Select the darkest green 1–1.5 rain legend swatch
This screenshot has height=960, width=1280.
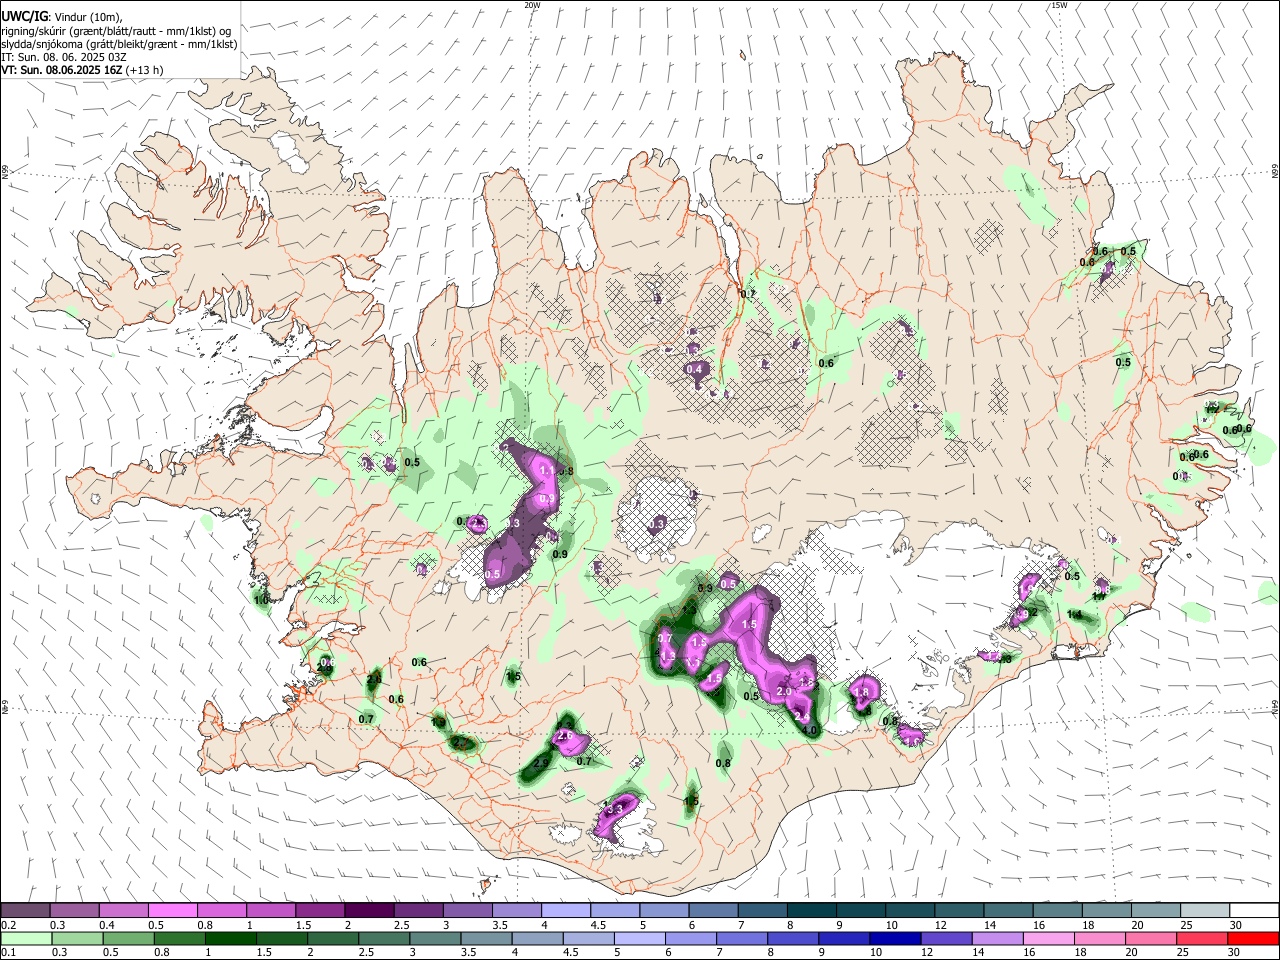231,938
